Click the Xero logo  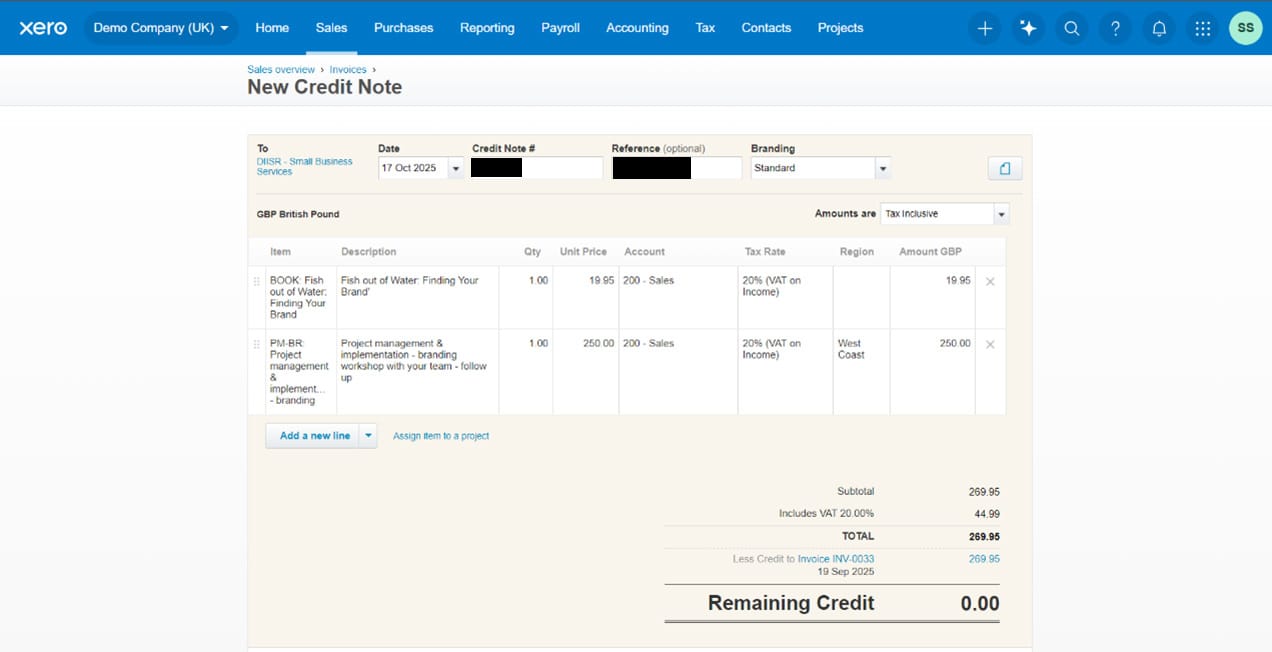(x=42, y=27)
